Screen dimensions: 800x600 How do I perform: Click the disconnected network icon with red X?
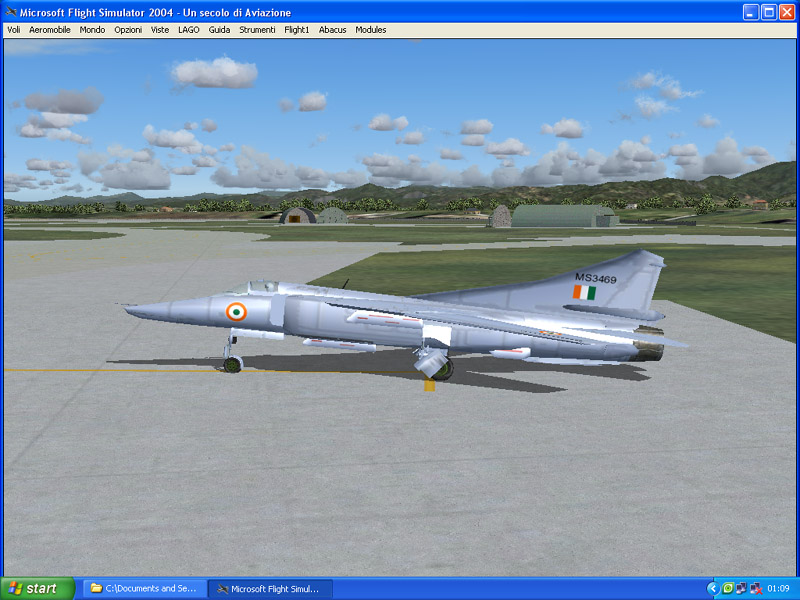pos(756,588)
